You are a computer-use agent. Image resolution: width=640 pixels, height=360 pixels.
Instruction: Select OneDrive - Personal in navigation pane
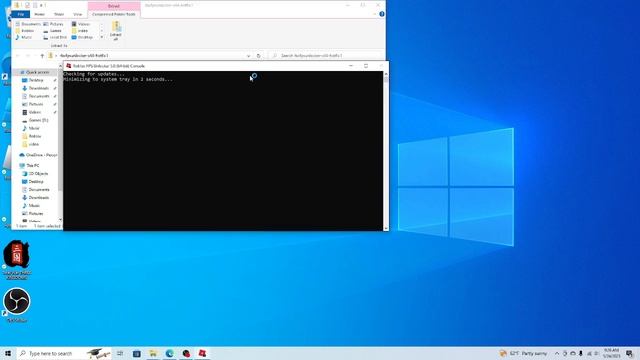pyautogui.click(x=38, y=155)
